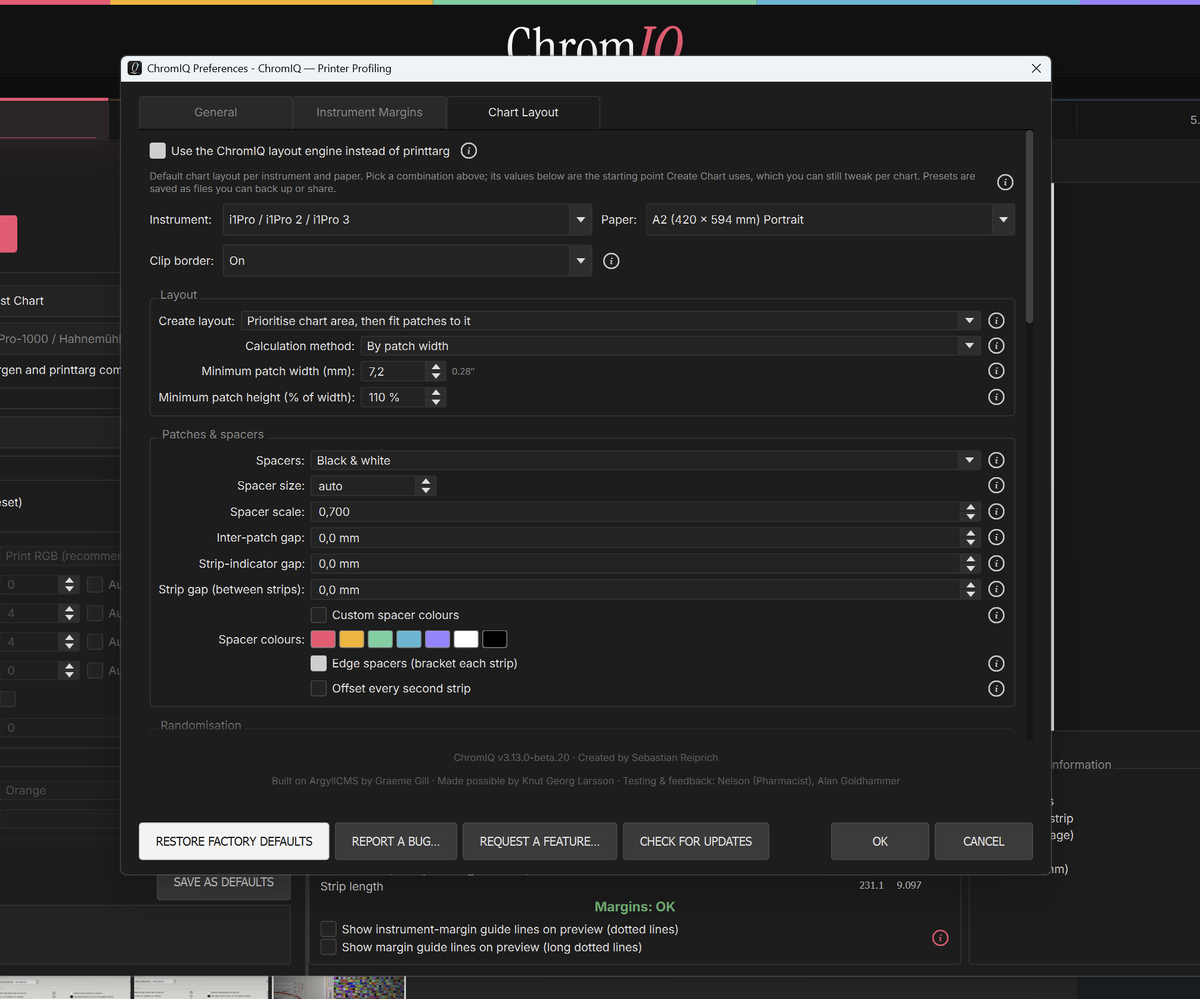Viewport: 1200px width, 999px height.
Task: Click CHECK FOR UPDATES button
Action: click(x=696, y=841)
